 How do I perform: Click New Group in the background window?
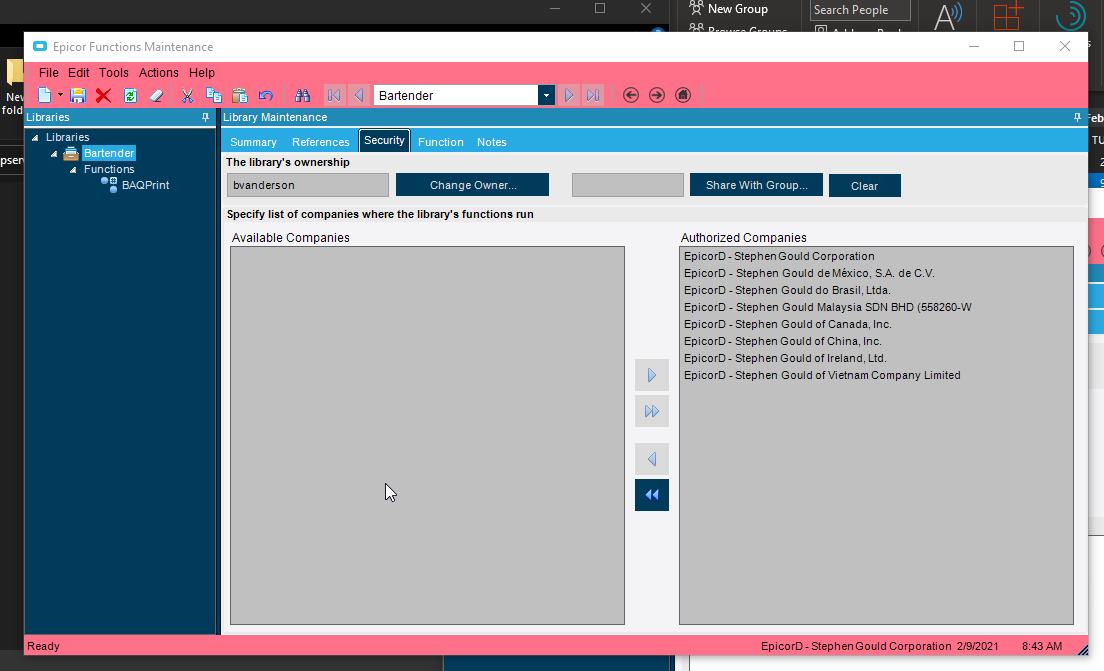tap(729, 9)
